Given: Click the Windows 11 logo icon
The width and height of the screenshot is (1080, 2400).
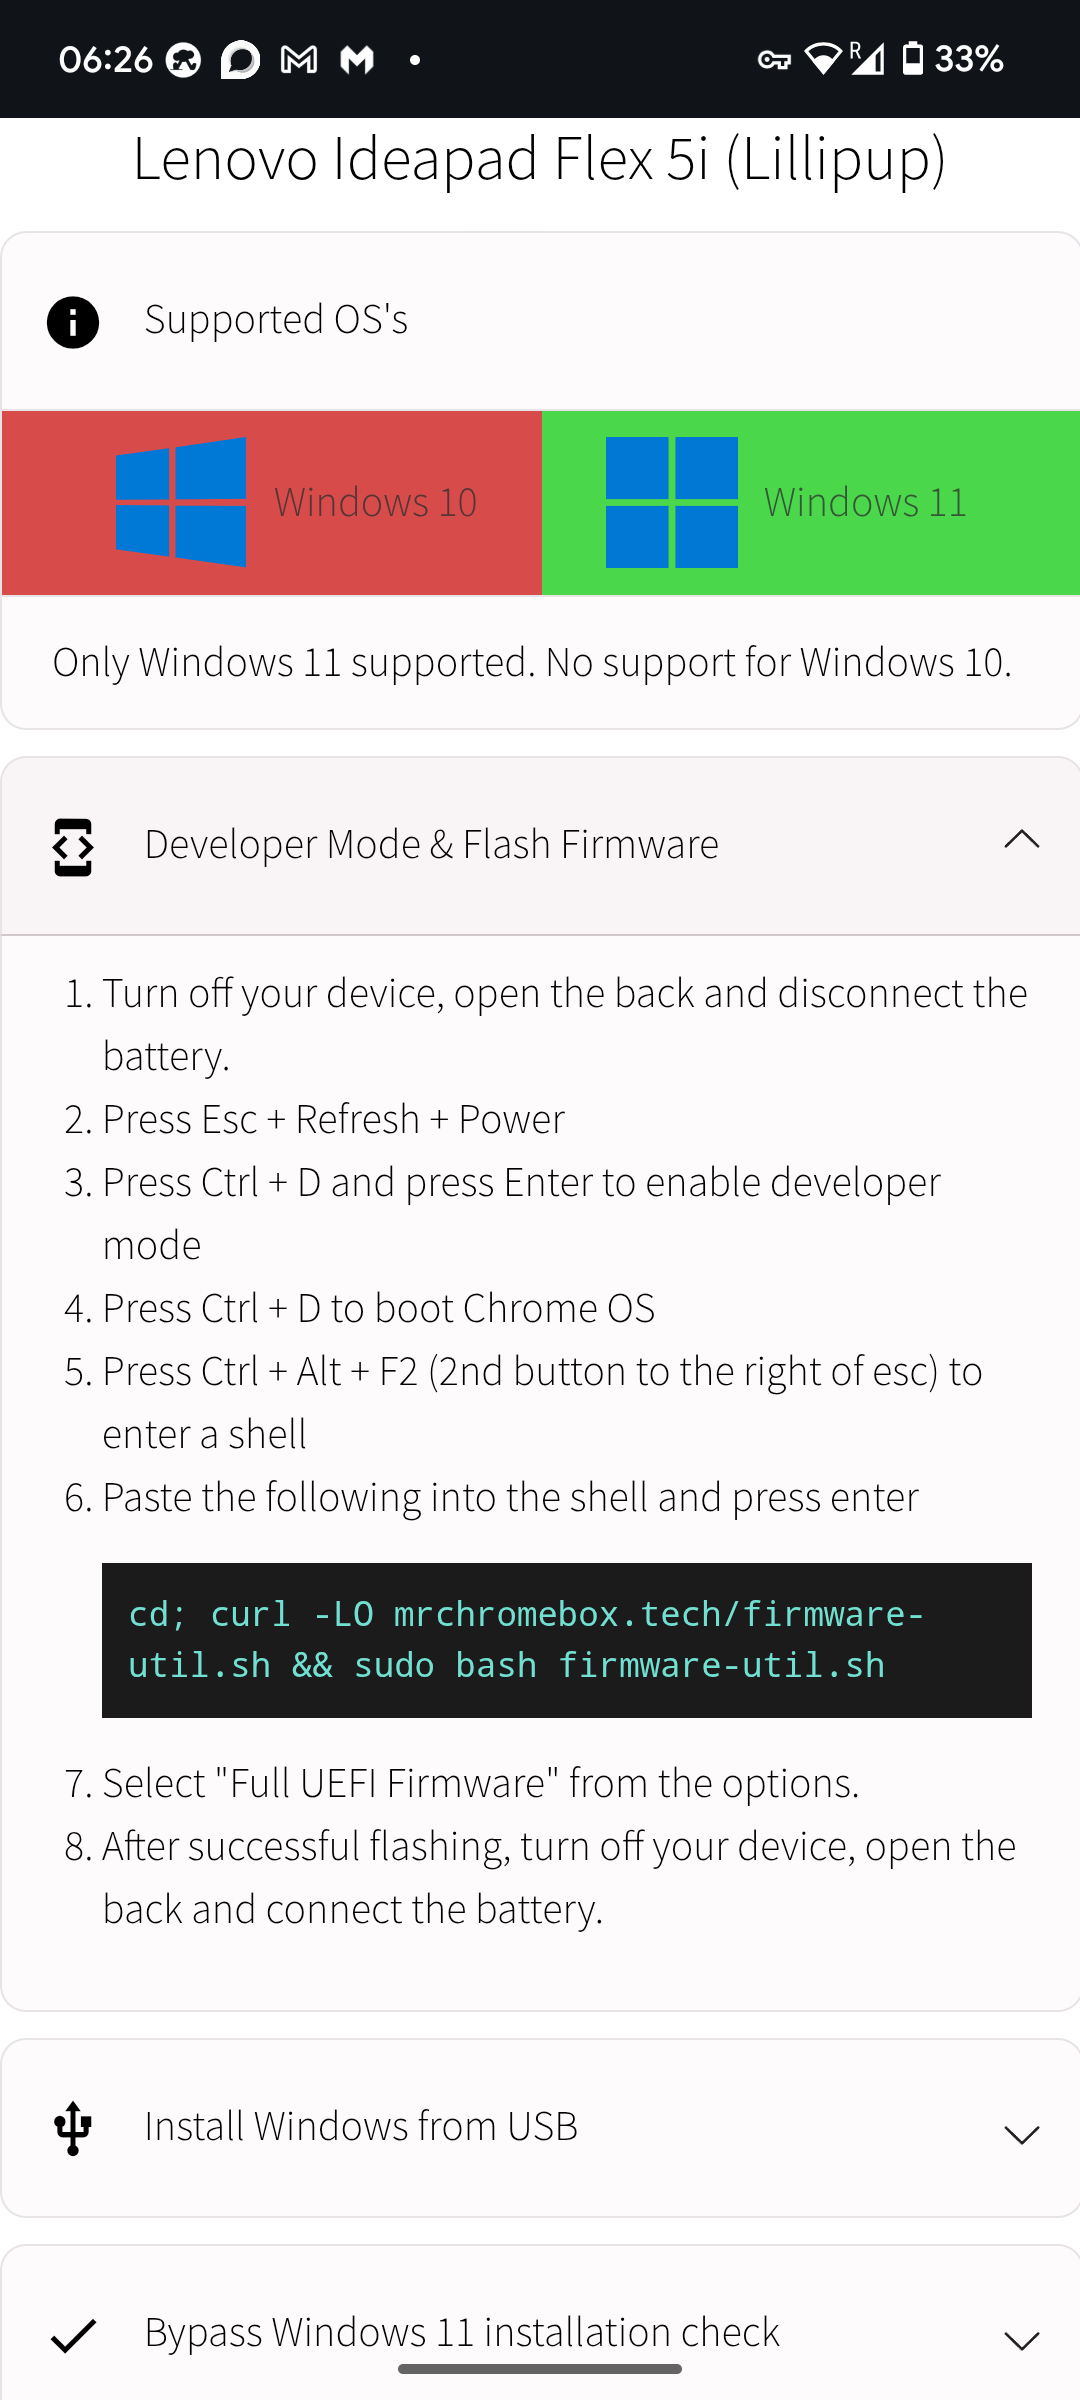Looking at the screenshot, I should coord(672,502).
